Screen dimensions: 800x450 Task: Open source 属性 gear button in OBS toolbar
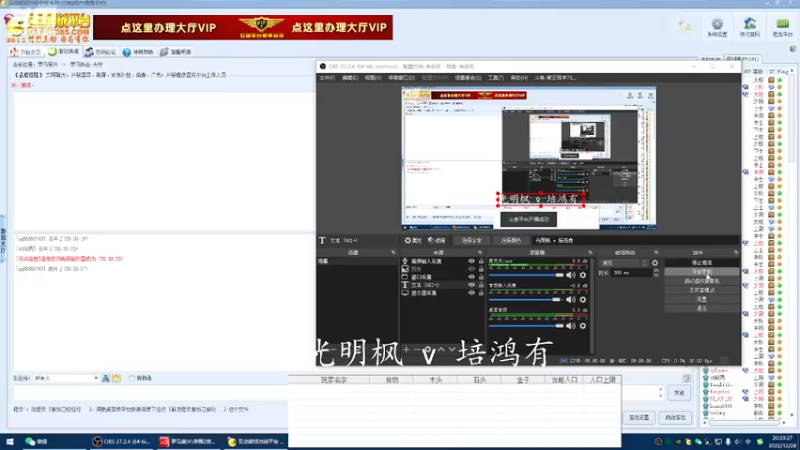point(413,240)
